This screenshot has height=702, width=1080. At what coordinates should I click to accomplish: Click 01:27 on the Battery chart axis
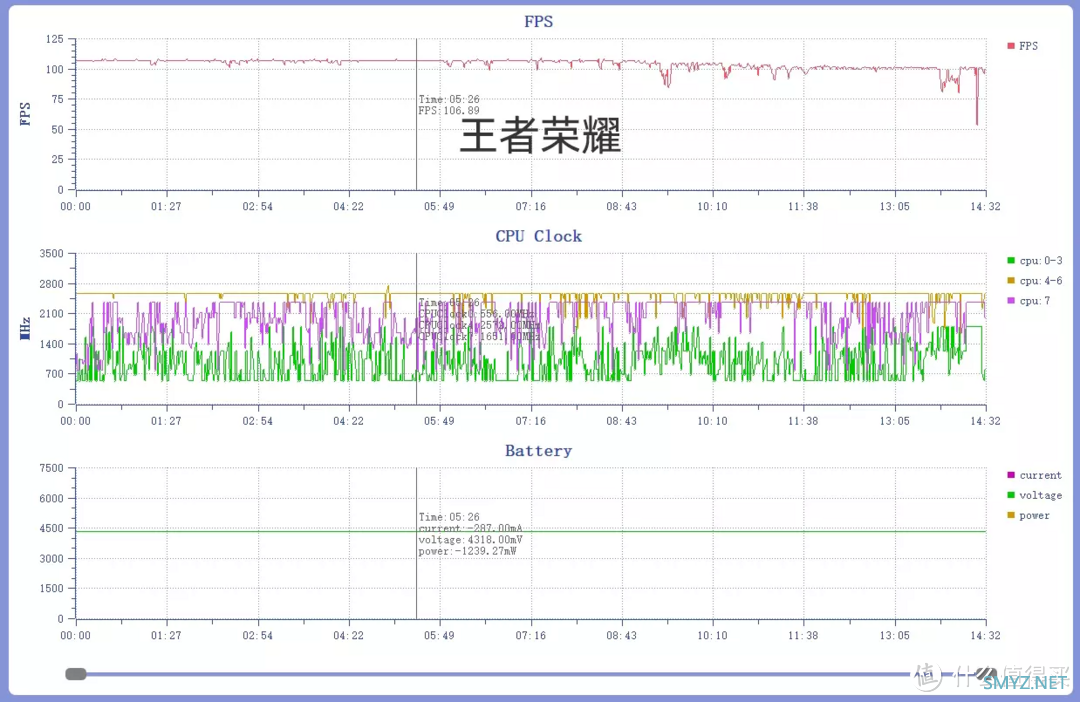click(x=166, y=635)
